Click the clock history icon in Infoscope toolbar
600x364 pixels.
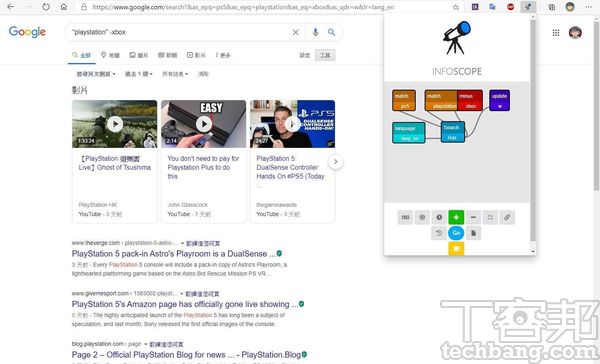[439, 217]
